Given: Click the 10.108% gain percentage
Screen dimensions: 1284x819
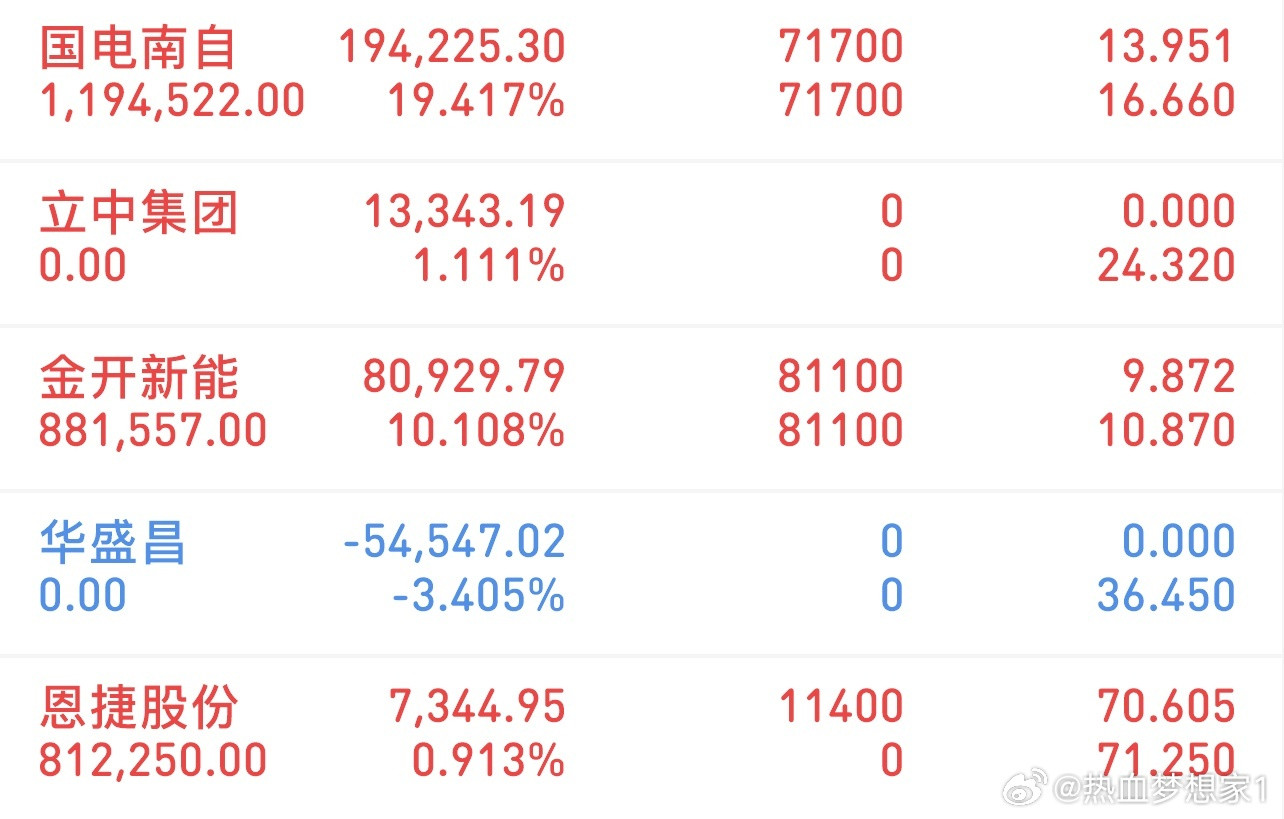Looking at the screenshot, I should pyautogui.click(x=476, y=431).
